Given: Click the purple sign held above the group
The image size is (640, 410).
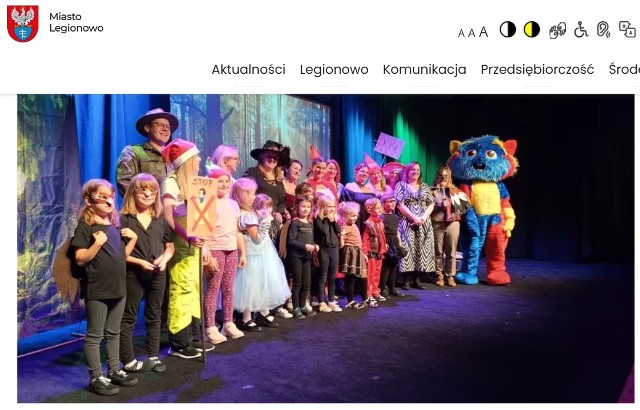Looking at the screenshot, I should (x=389, y=146).
